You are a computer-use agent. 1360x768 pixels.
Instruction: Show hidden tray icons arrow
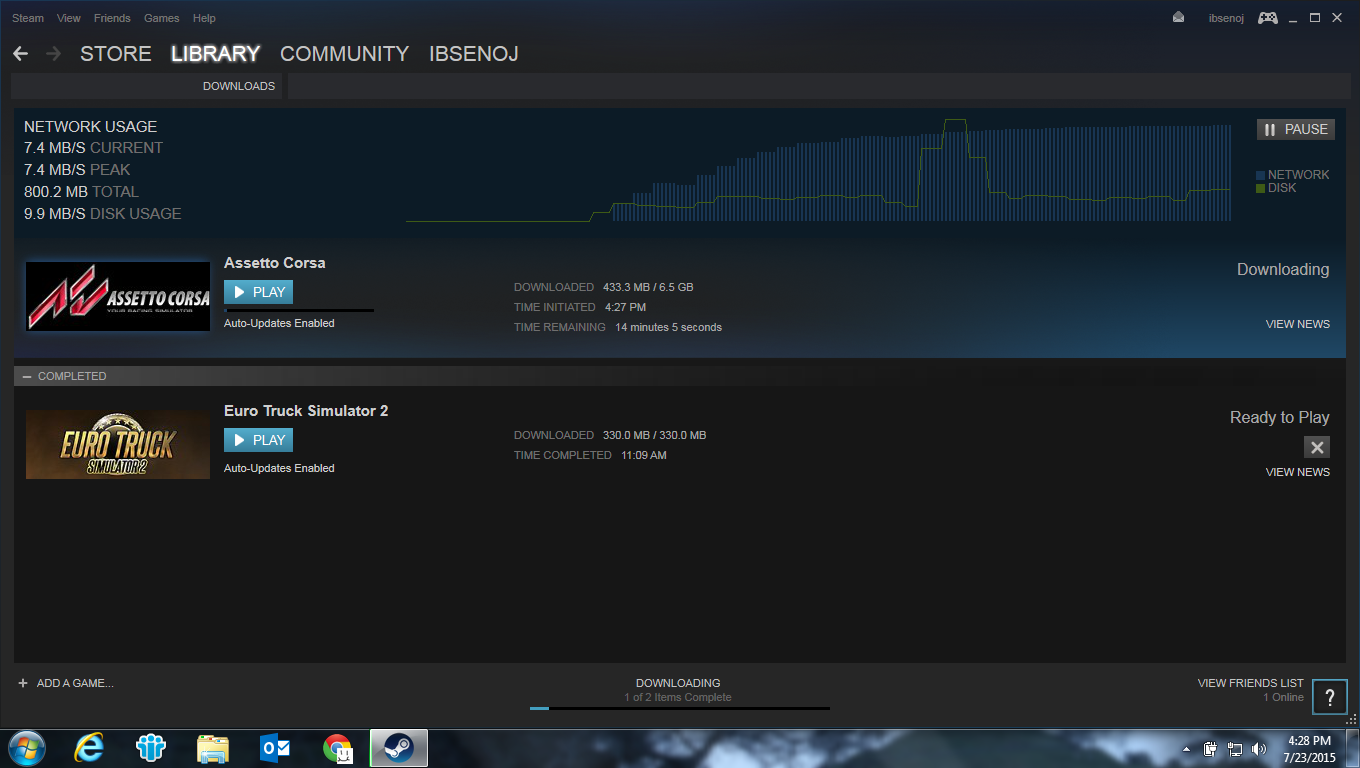(1186, 749)
